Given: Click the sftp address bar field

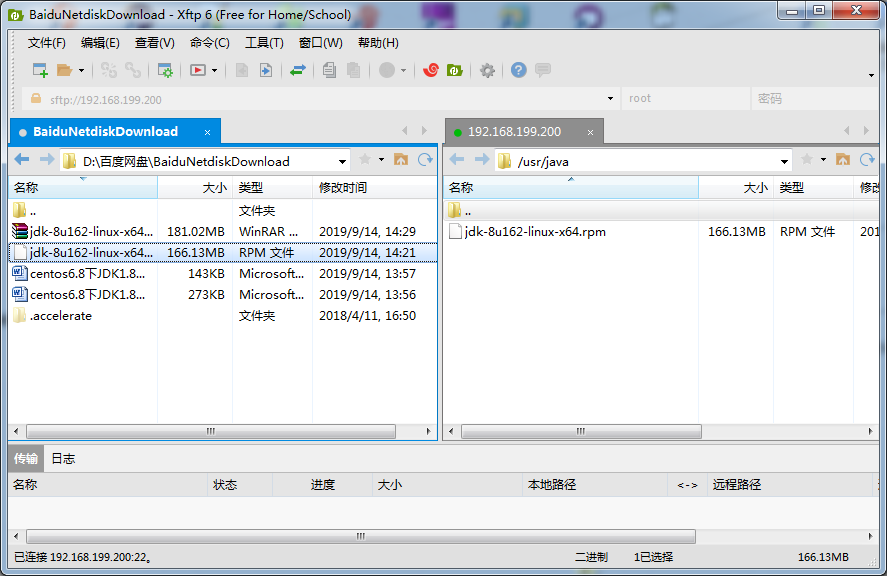Looking at the screenshot, I should 320,99.
